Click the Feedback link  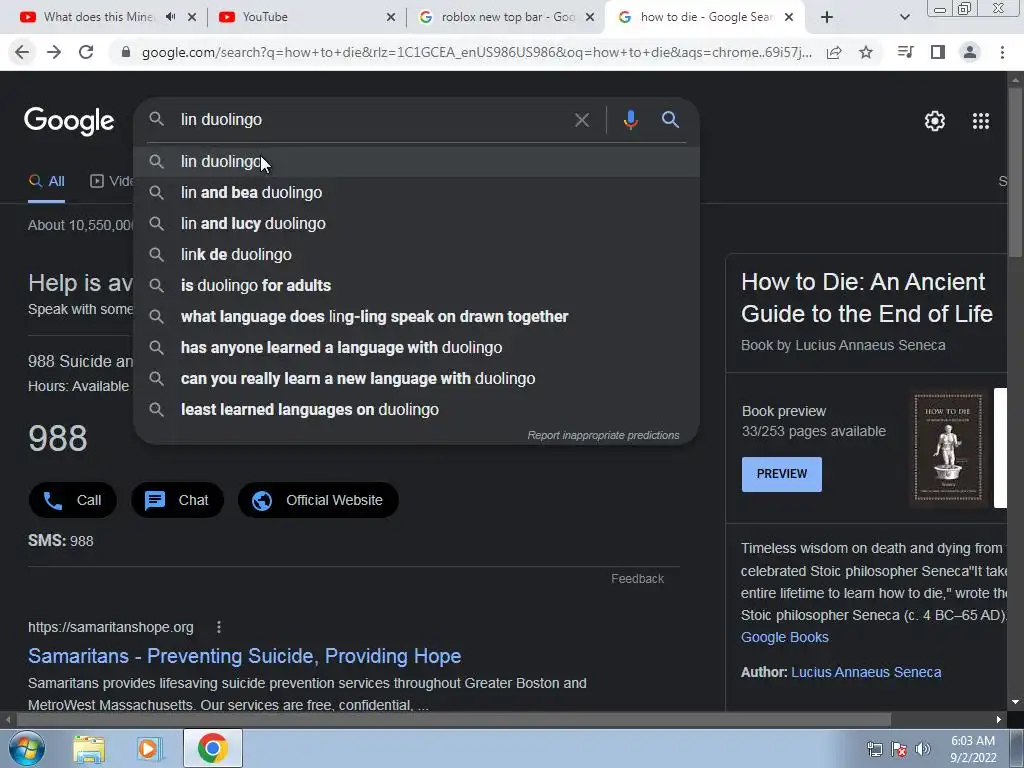point(637,579)
